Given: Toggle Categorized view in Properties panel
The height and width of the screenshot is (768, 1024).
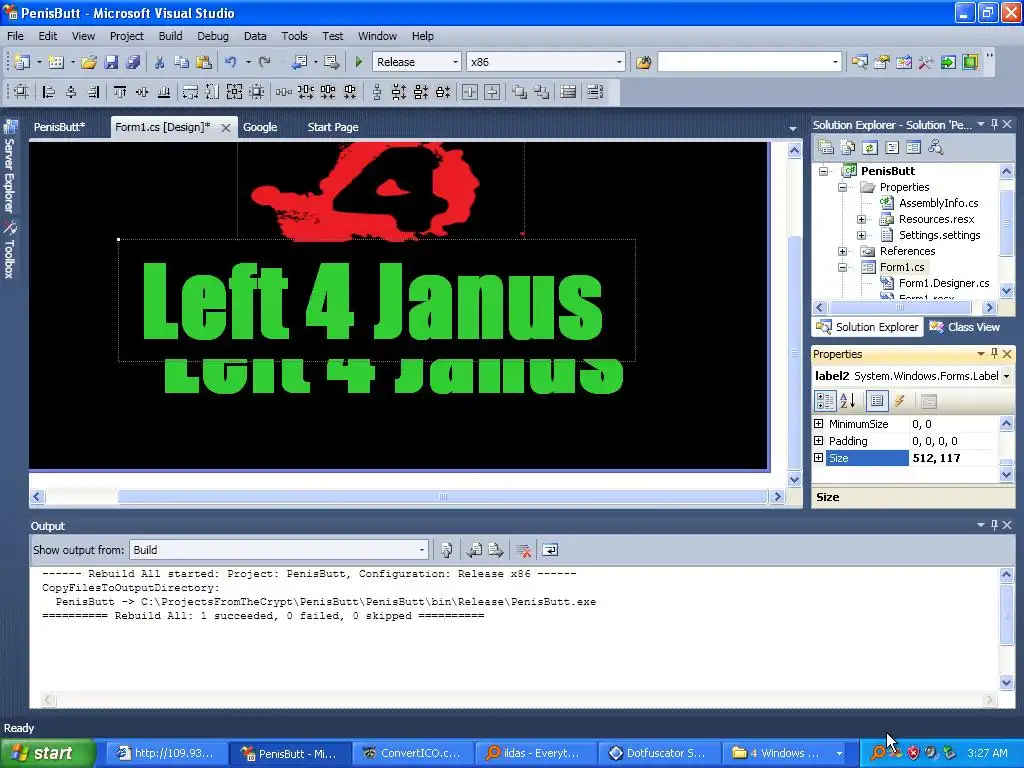Looking at the screenshot, I should (x=825, y=401).
